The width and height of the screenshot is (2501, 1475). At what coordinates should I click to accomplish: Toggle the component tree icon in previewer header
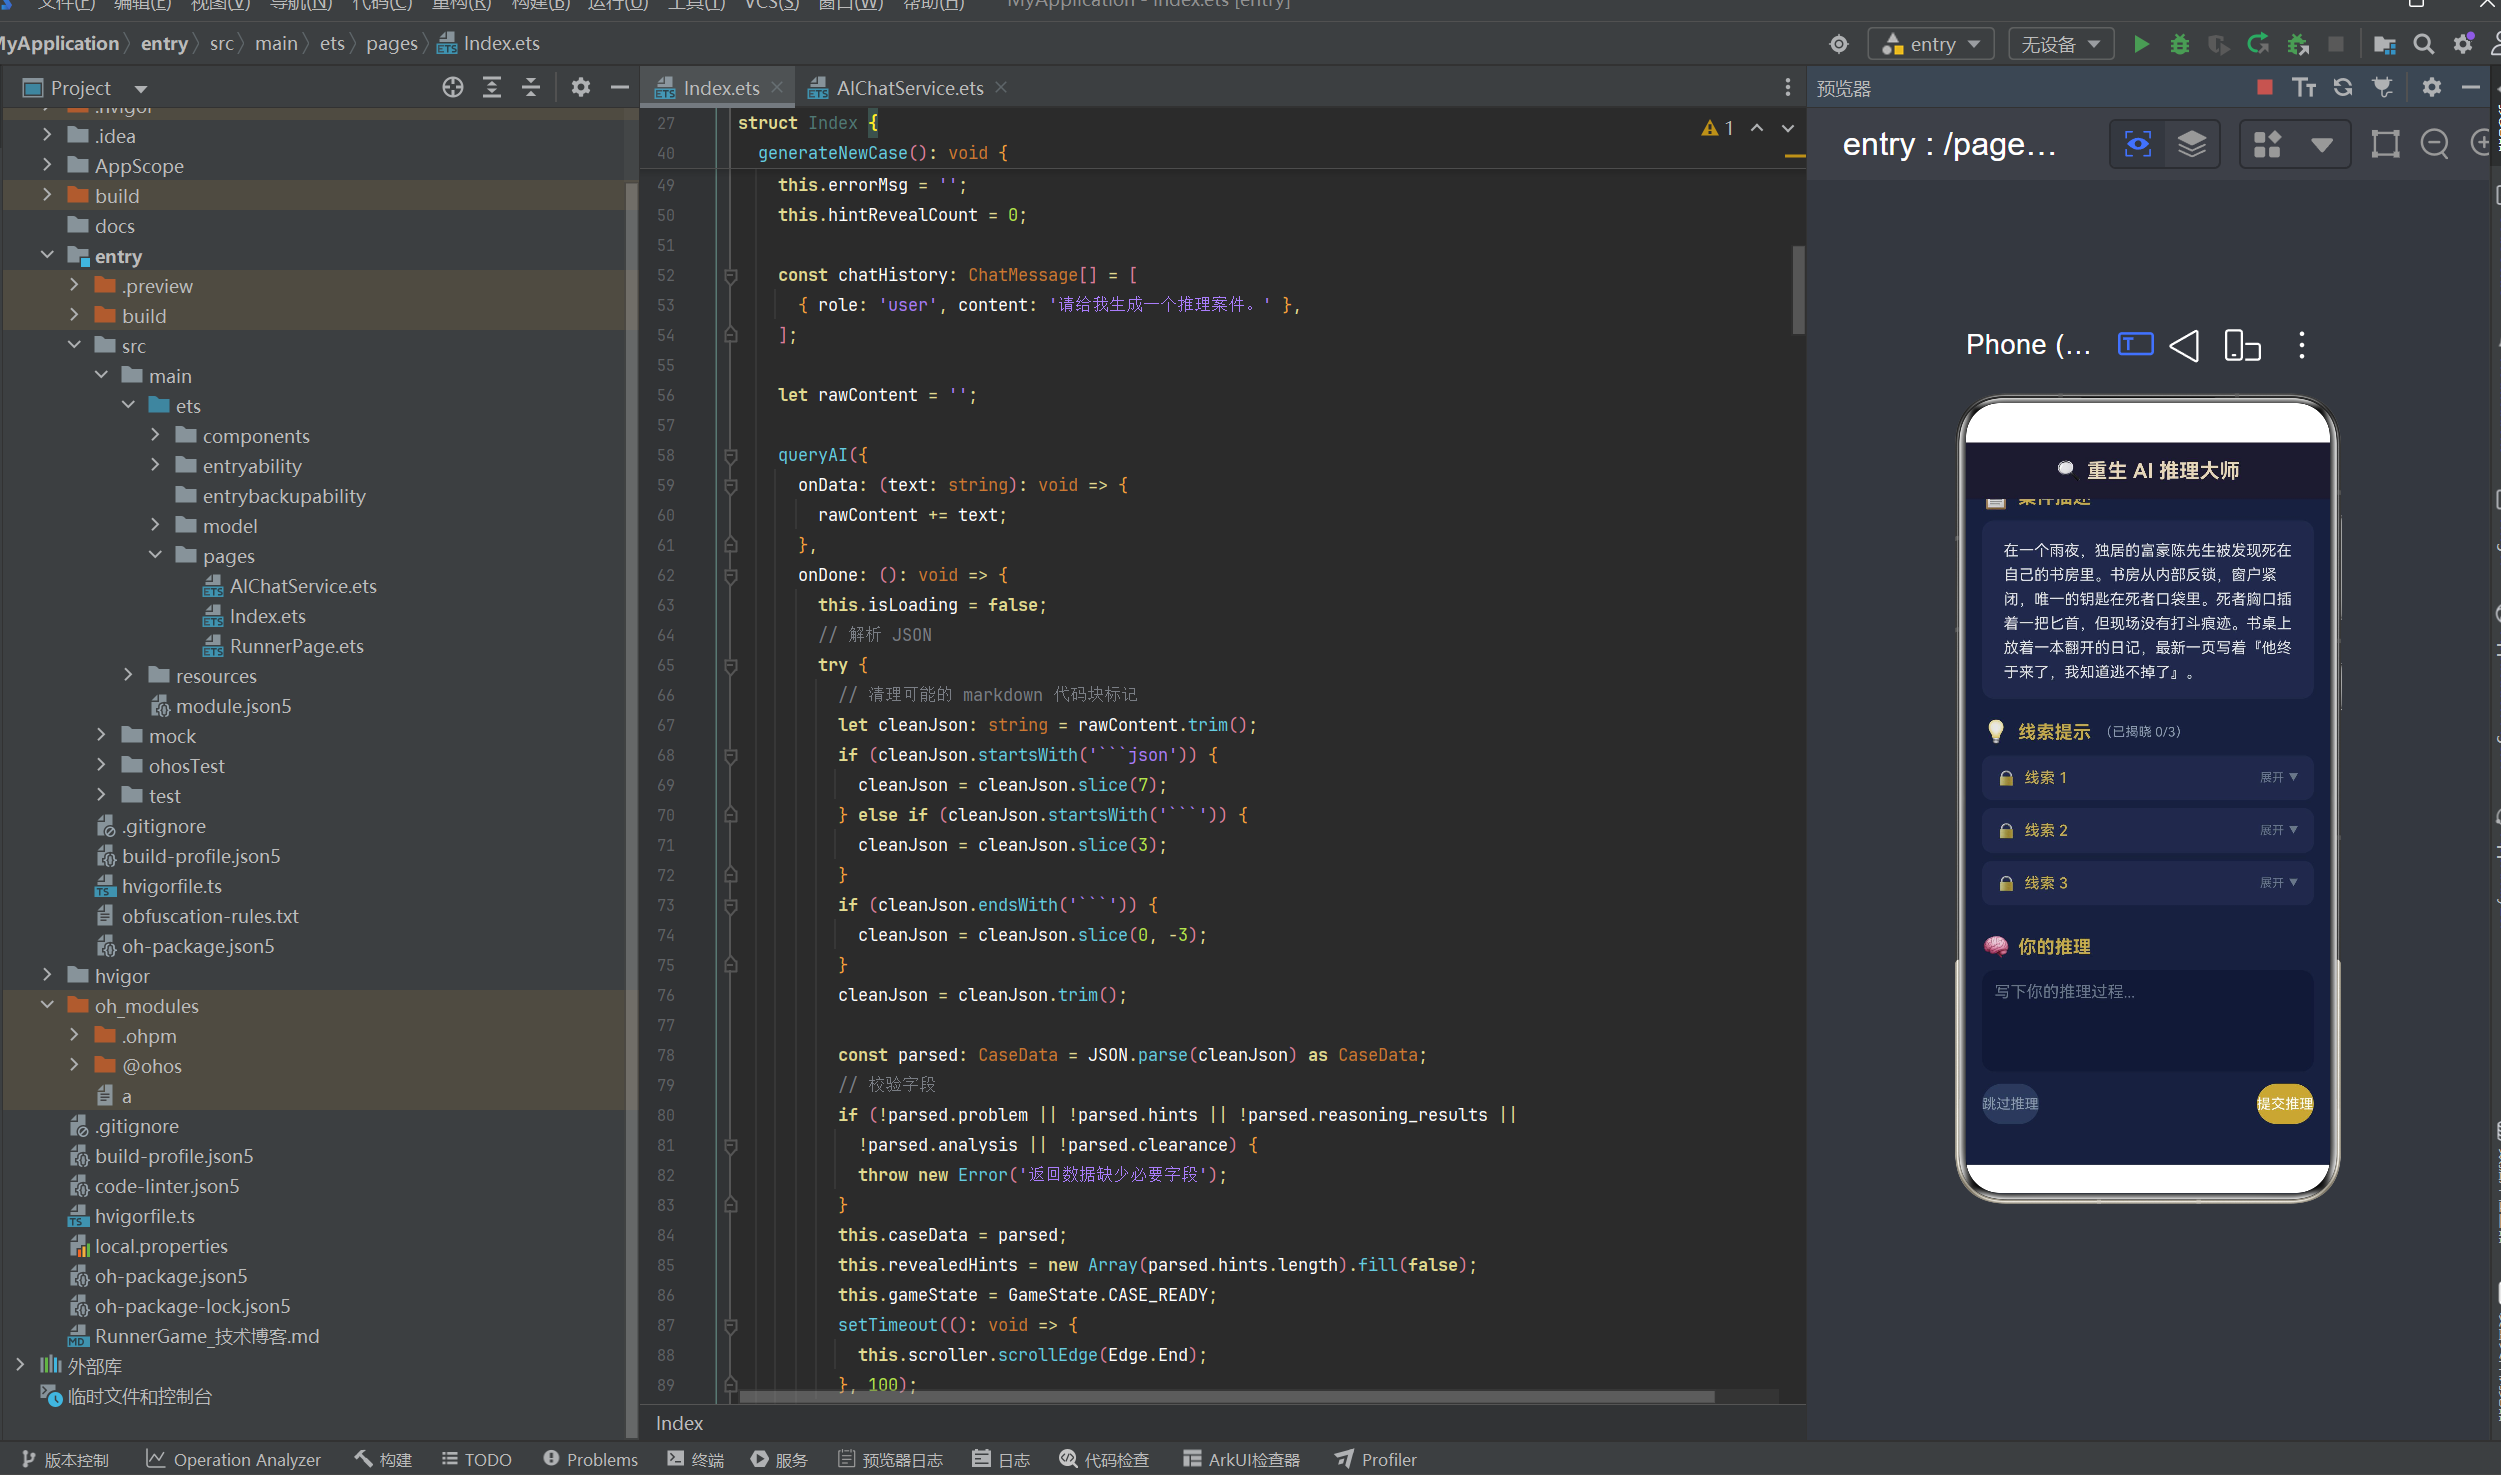coord(2383,88)
